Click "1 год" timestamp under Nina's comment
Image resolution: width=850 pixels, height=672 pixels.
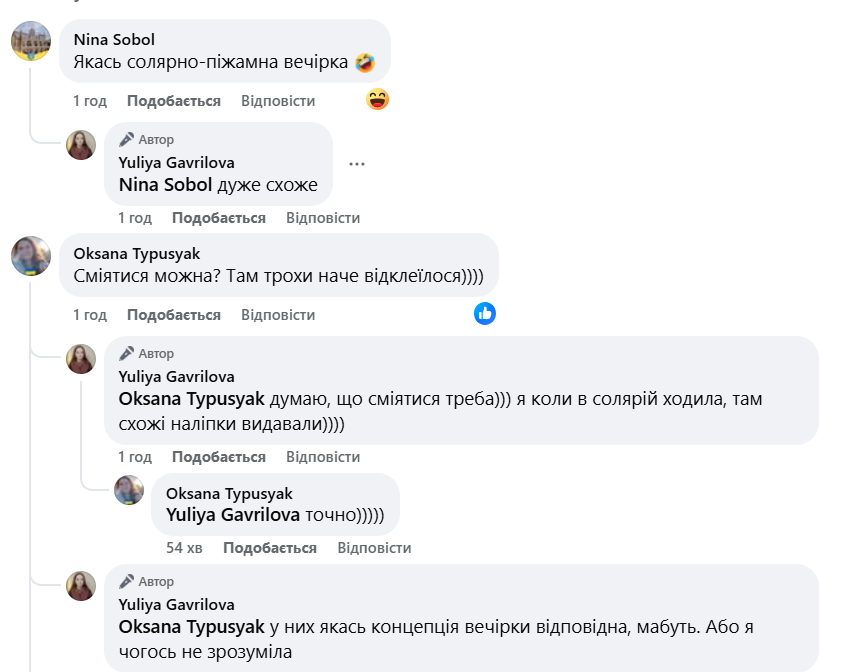pos(90,101)
